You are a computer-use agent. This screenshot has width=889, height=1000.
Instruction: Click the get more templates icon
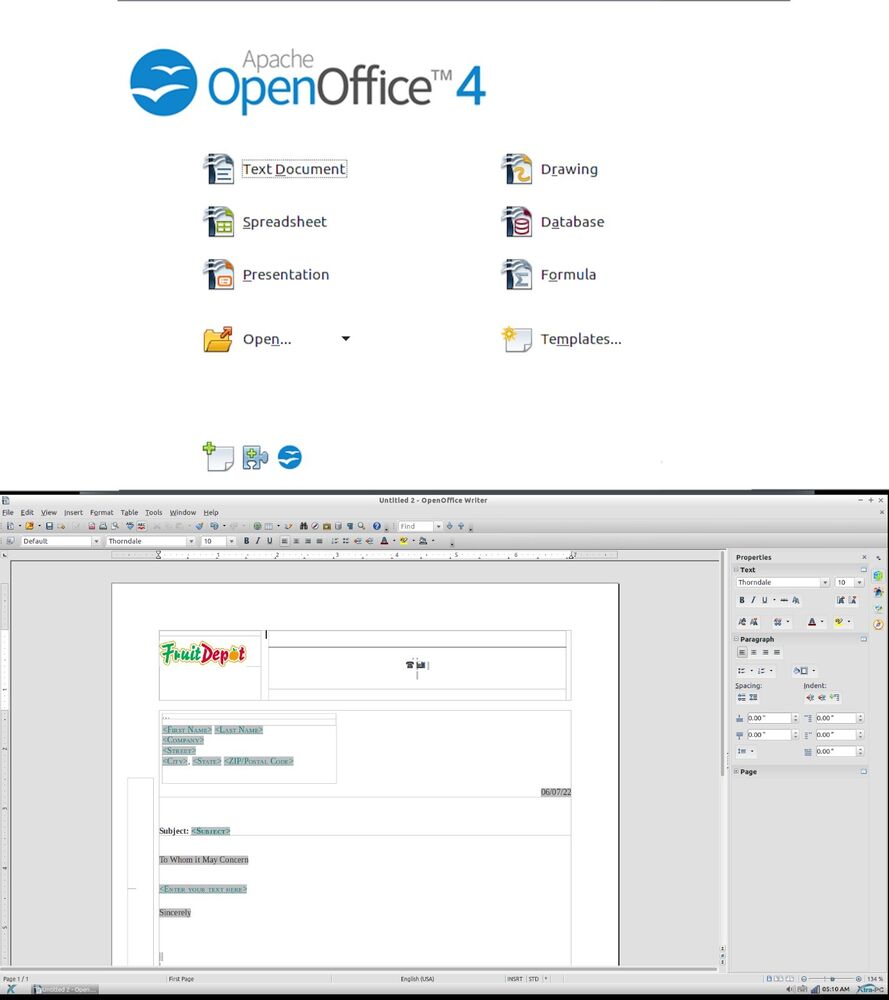coord(218,457)
